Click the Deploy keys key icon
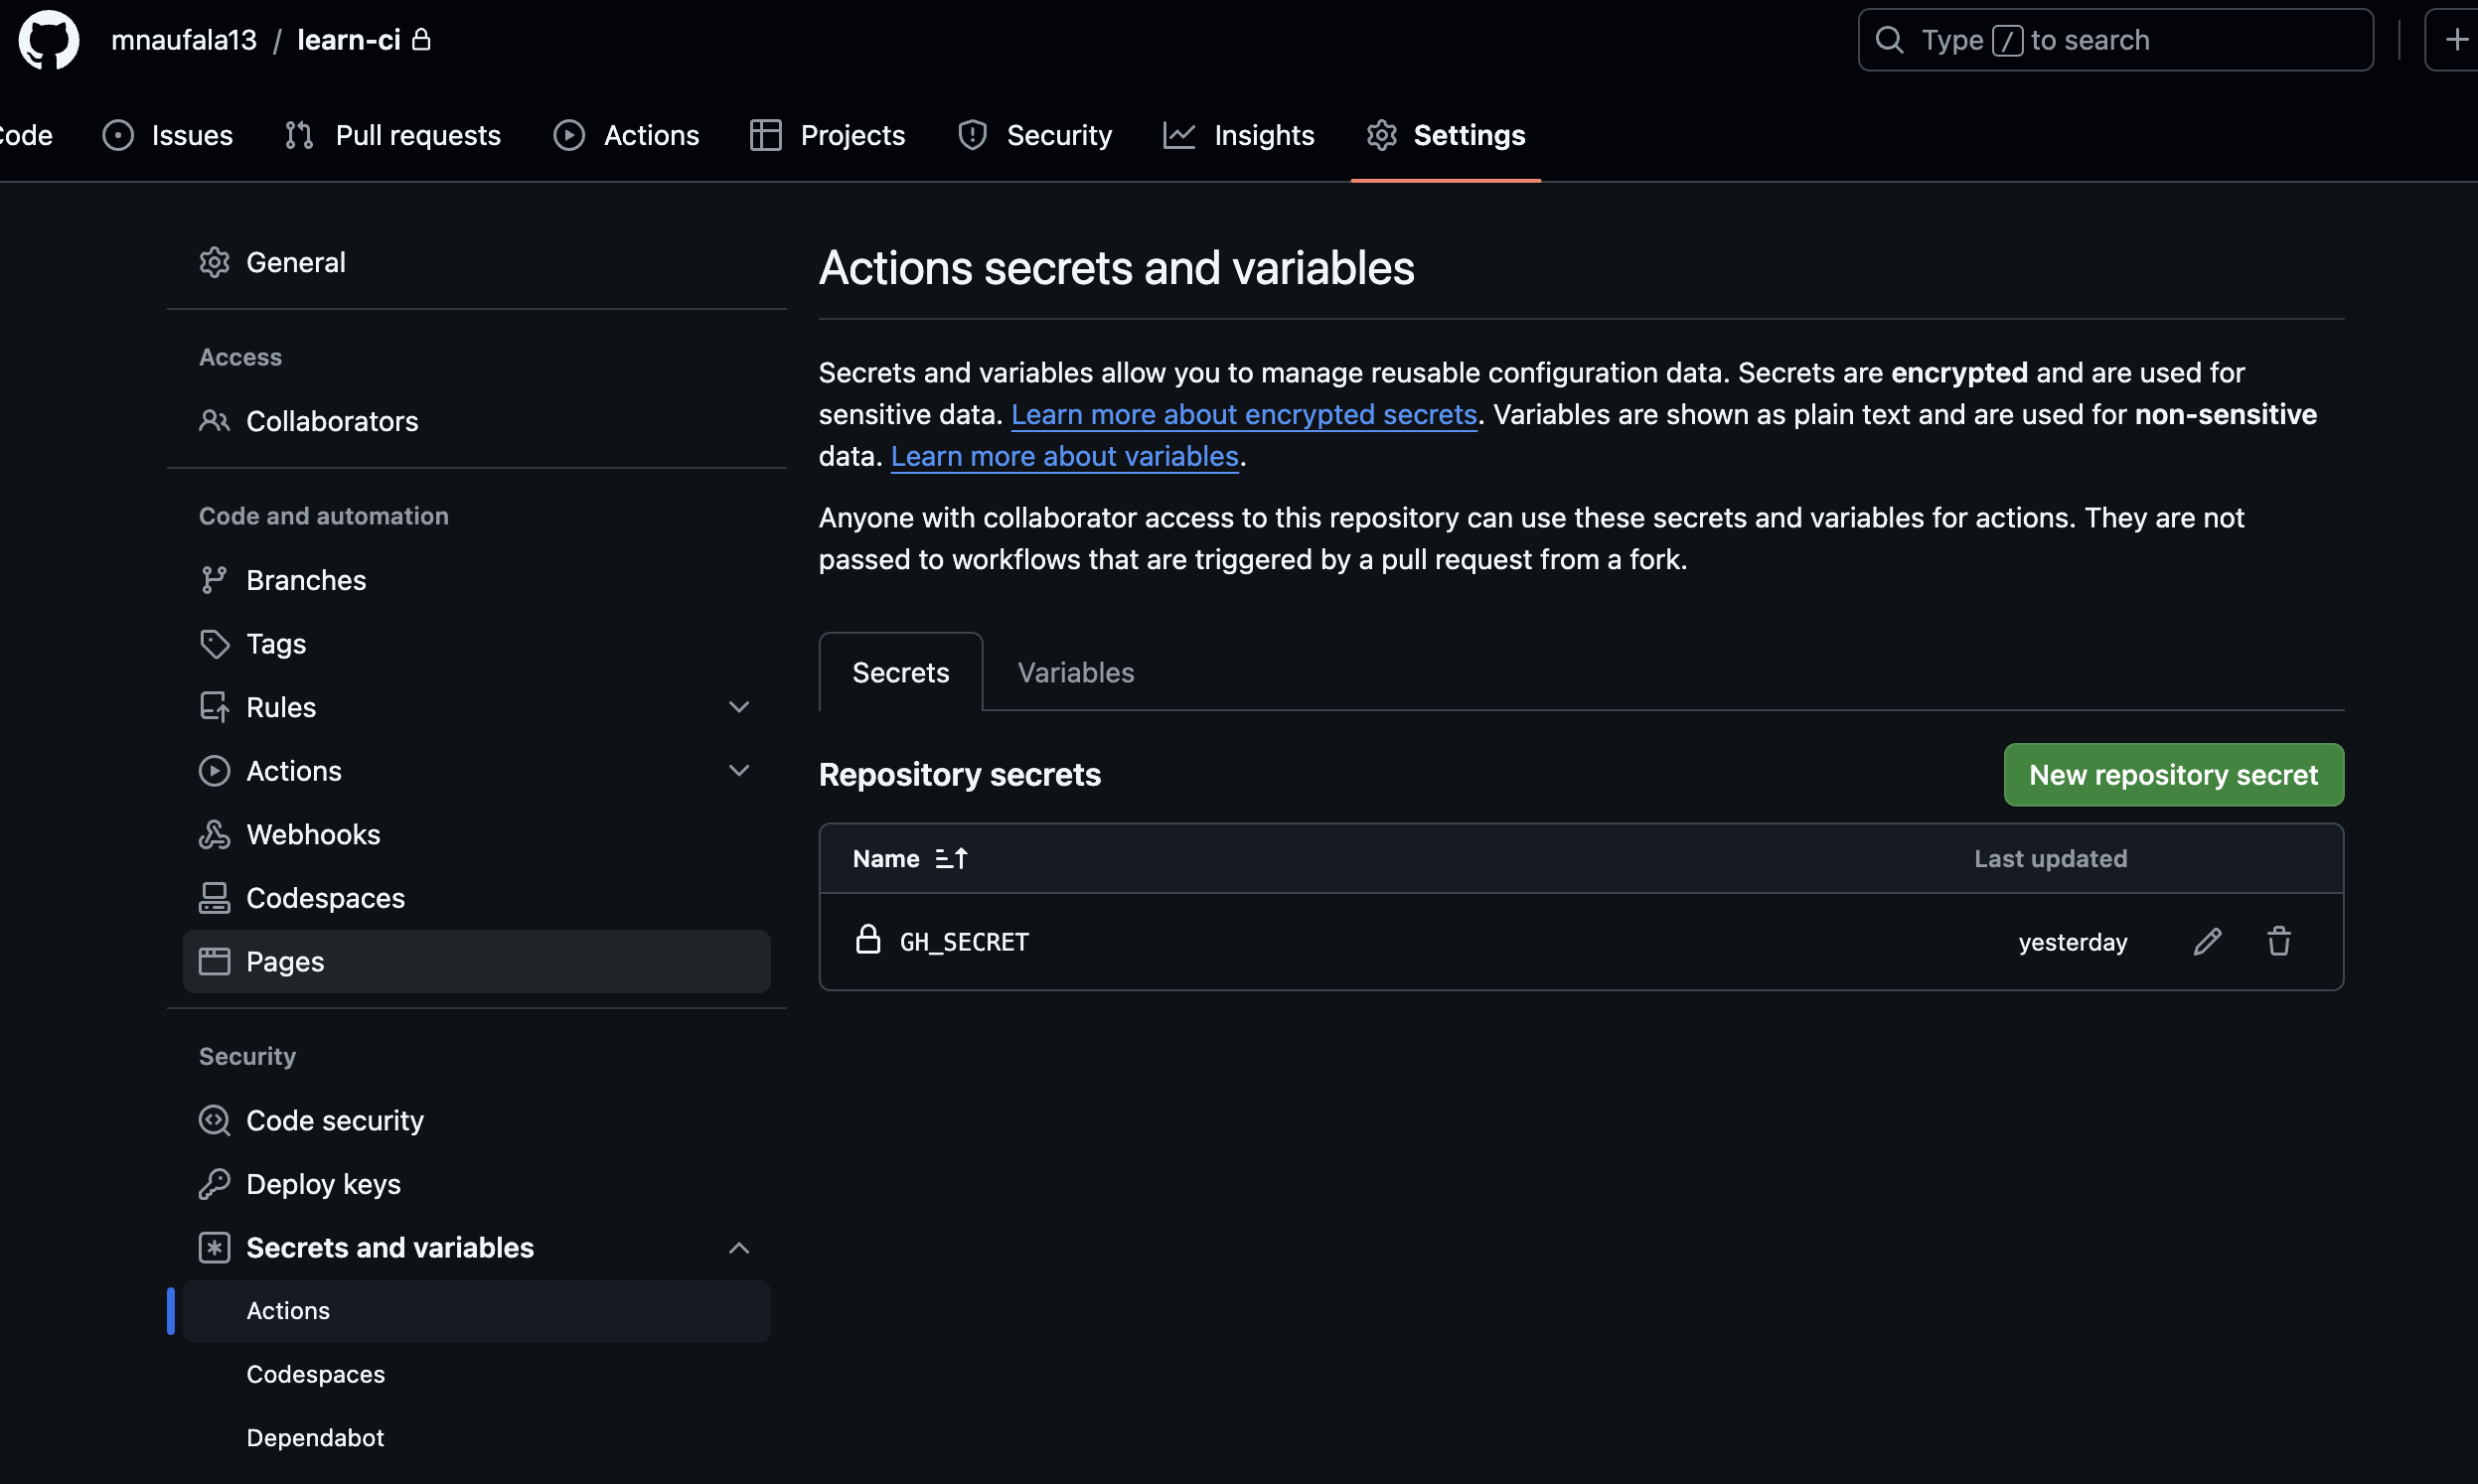This screenshot has width=2478, height=1484. pyautogui.click(x=214, y=1184)
